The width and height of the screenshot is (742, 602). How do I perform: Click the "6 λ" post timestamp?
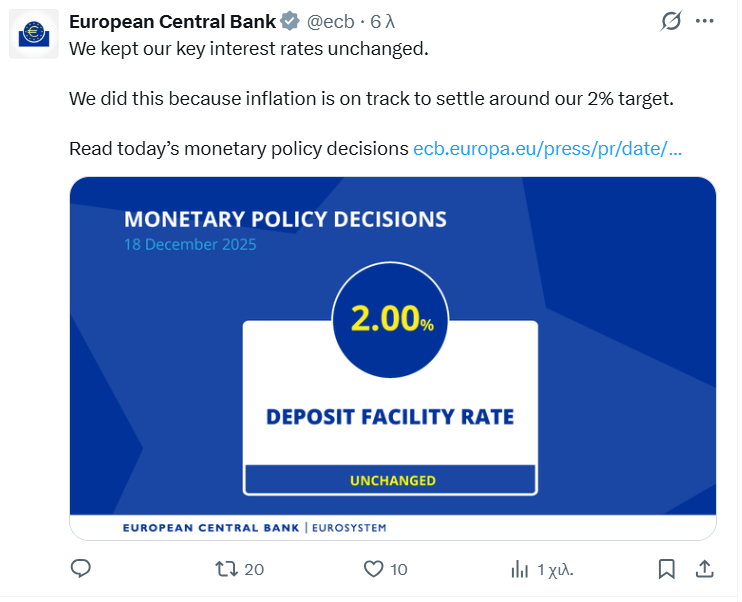(383, 21)
